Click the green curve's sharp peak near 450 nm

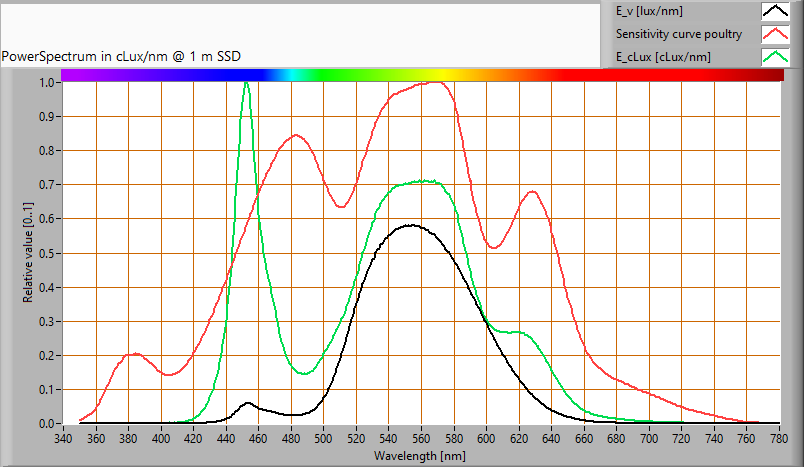coord(247,83)
